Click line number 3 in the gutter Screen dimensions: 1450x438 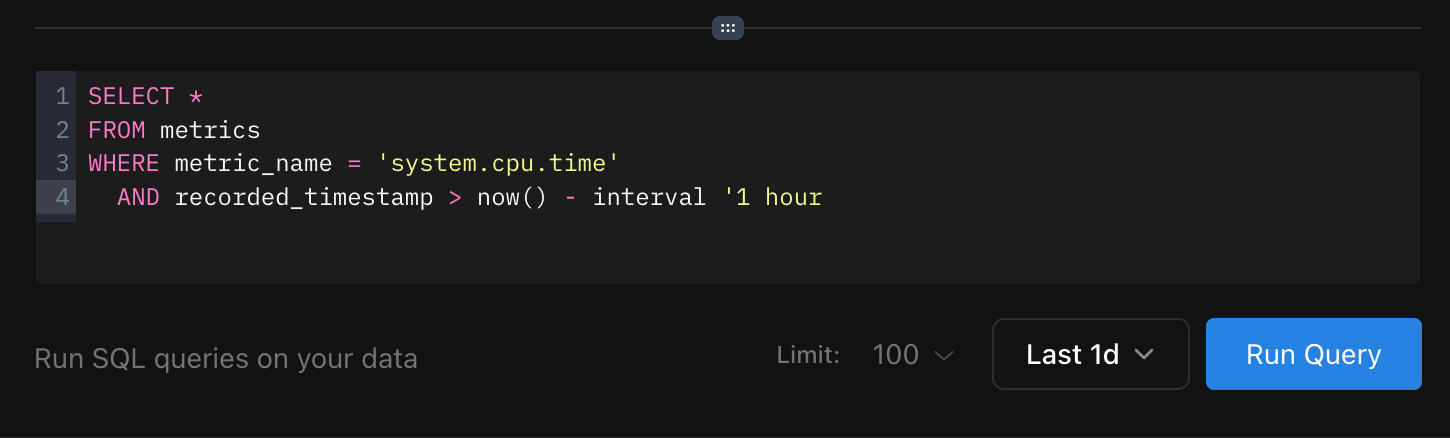(x=62, y=163)
